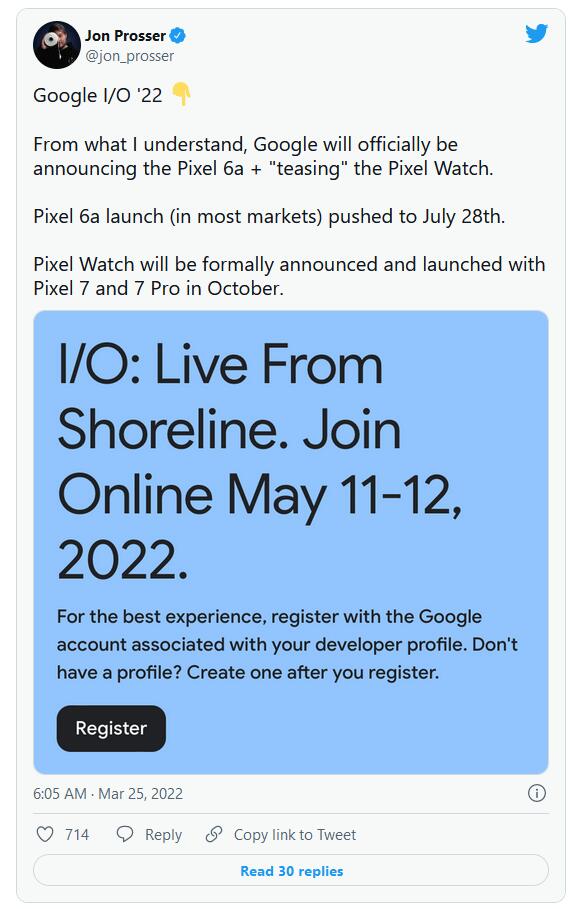Screen dimensions: 576x909
Task: Click the chain link copy icon
Action: pos(214,834)
